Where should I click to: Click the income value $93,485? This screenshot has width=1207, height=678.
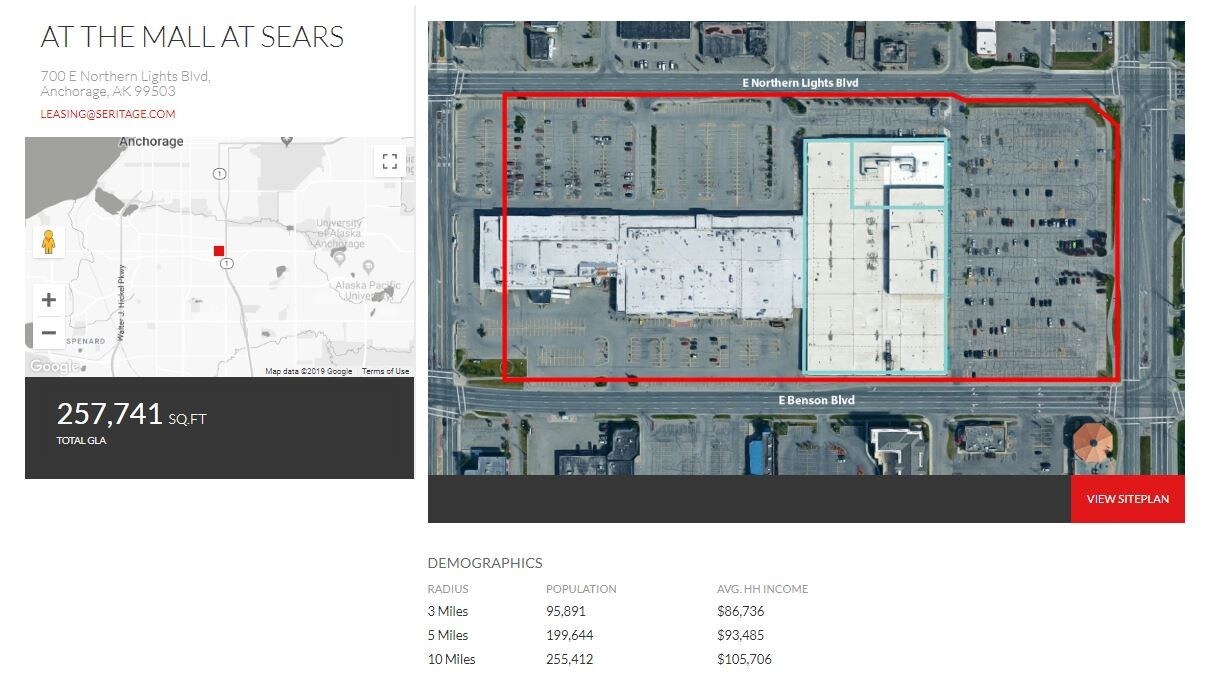740,635
